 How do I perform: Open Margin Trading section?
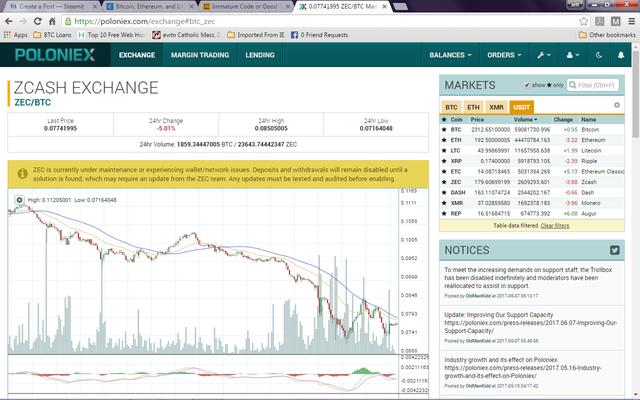coord(200,55)
